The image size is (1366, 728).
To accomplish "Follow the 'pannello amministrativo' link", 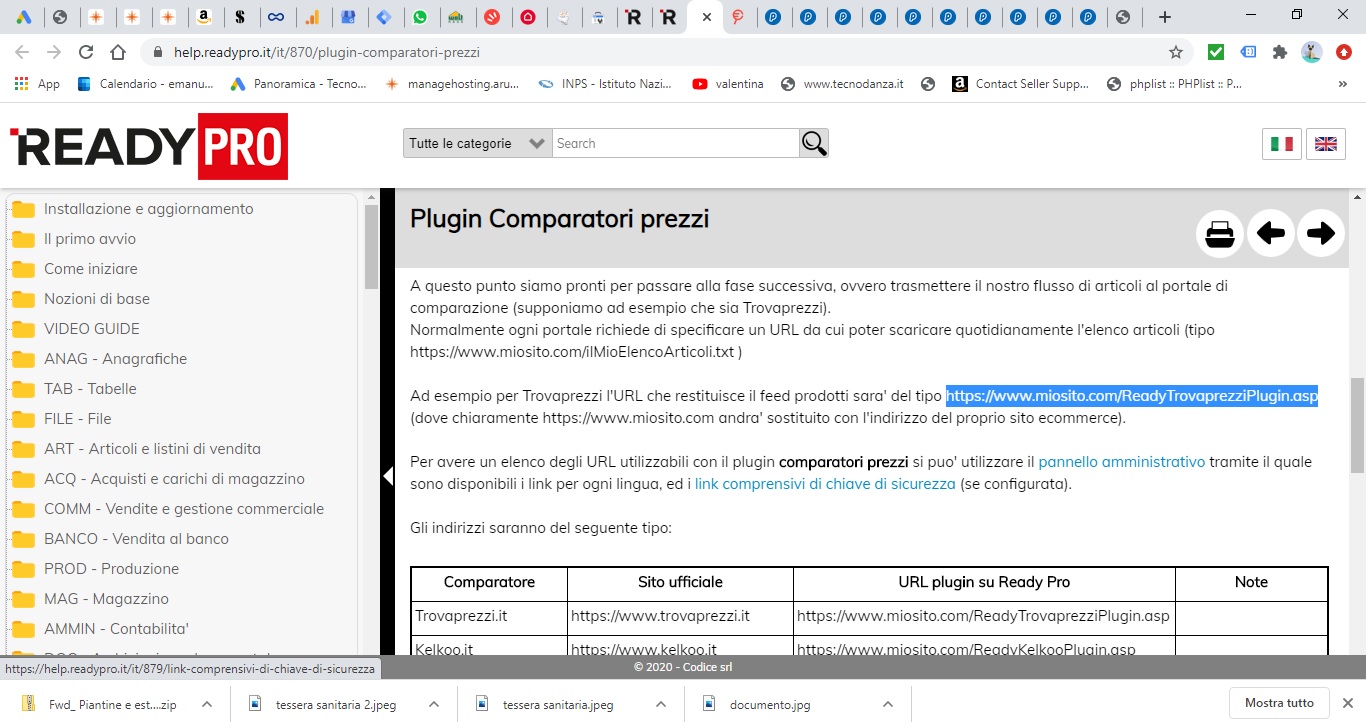I will (x=1122, y=462).
